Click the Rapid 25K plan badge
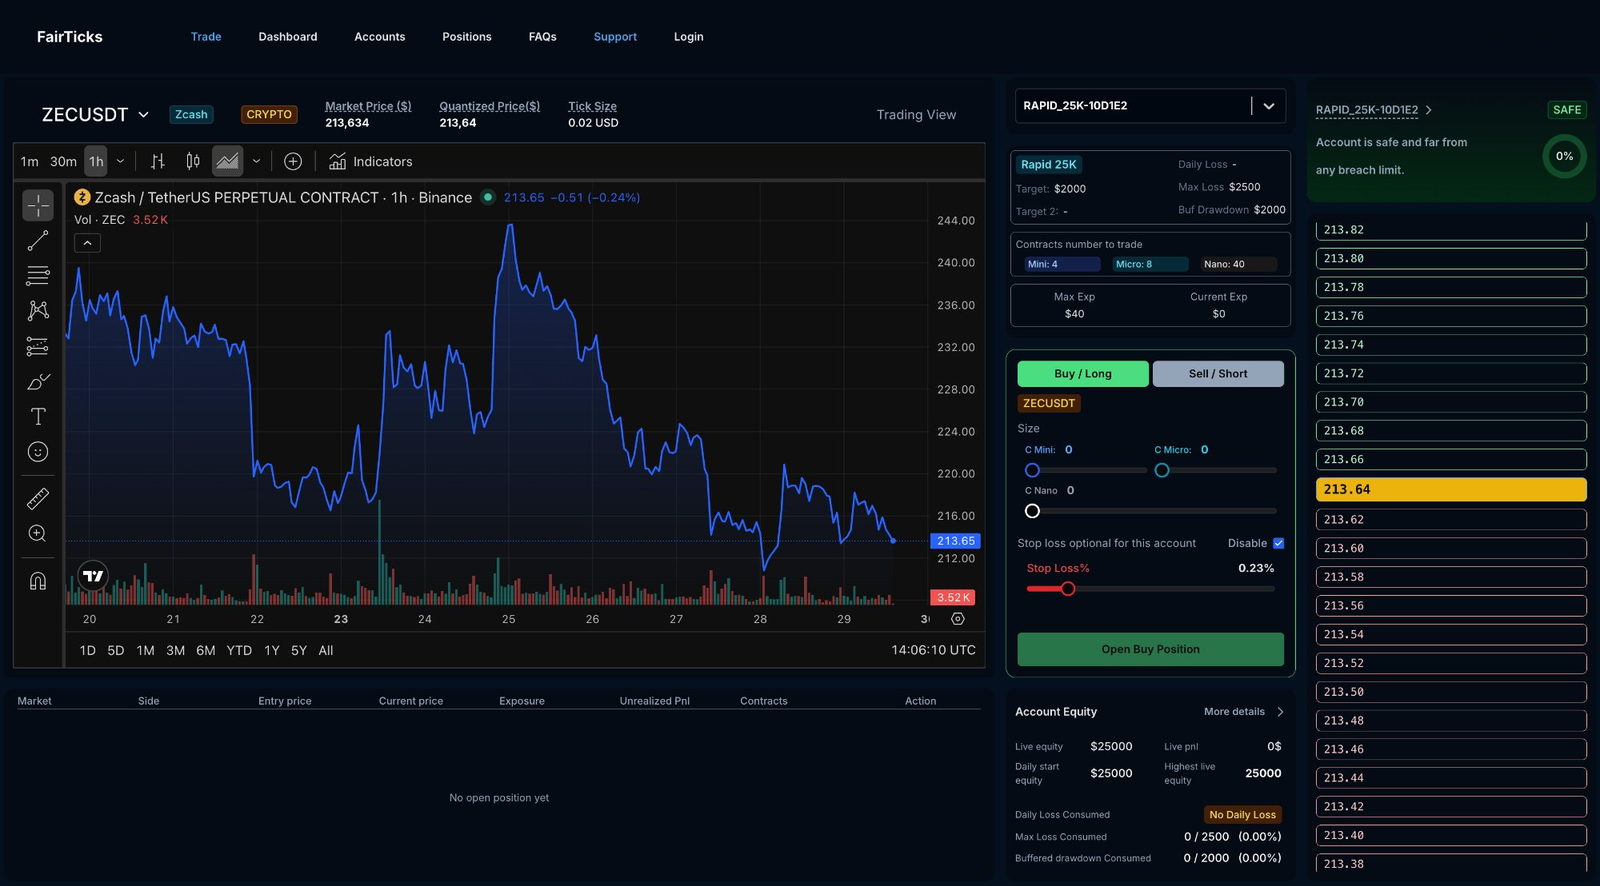 (1049, 165)
